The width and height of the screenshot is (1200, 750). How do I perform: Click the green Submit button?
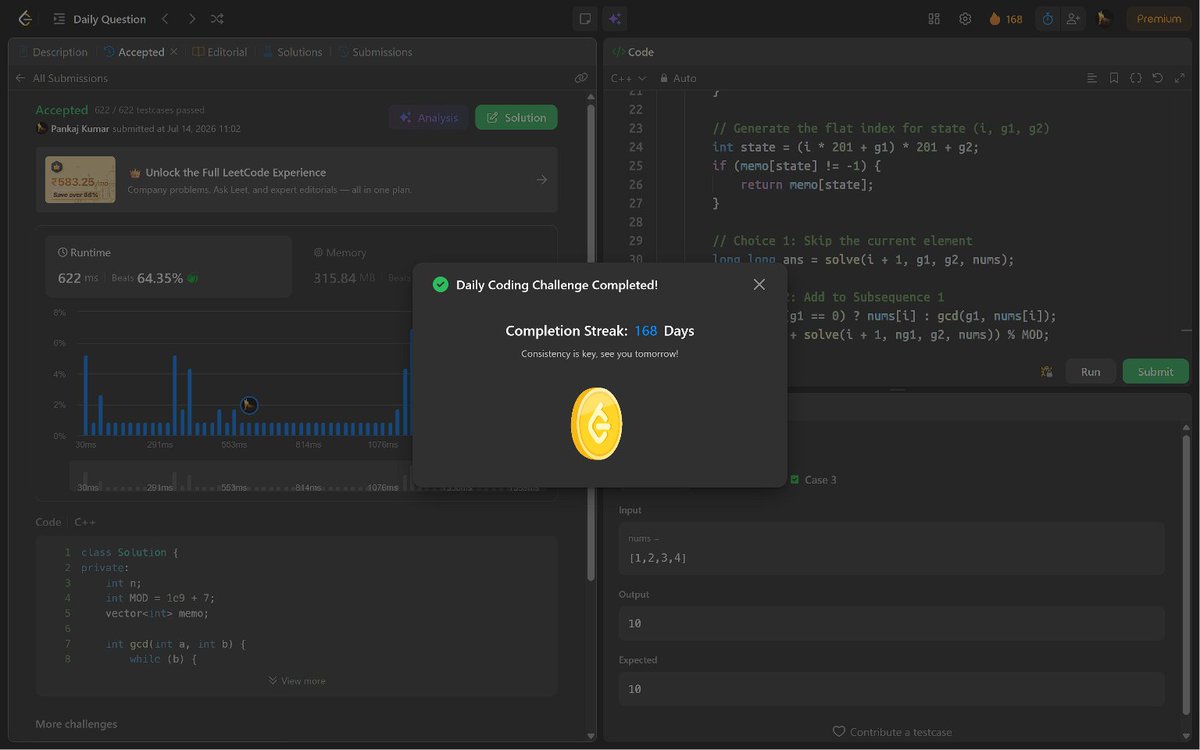[x=1155, y=371]
